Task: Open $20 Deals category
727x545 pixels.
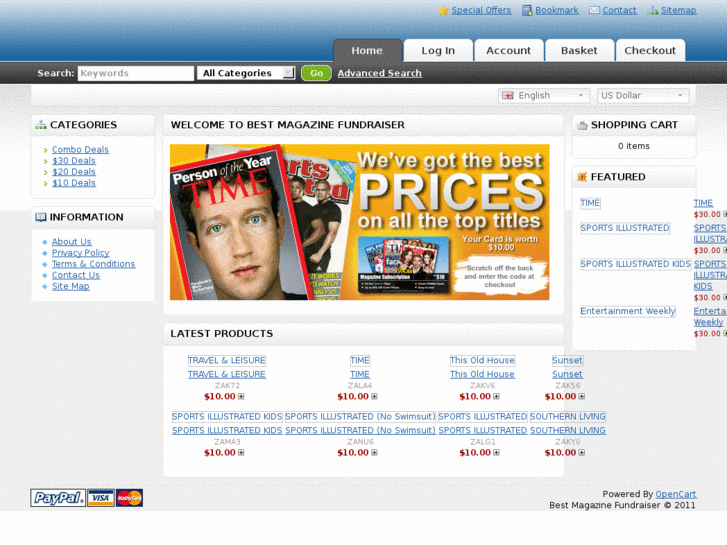Action: point(74,172)
